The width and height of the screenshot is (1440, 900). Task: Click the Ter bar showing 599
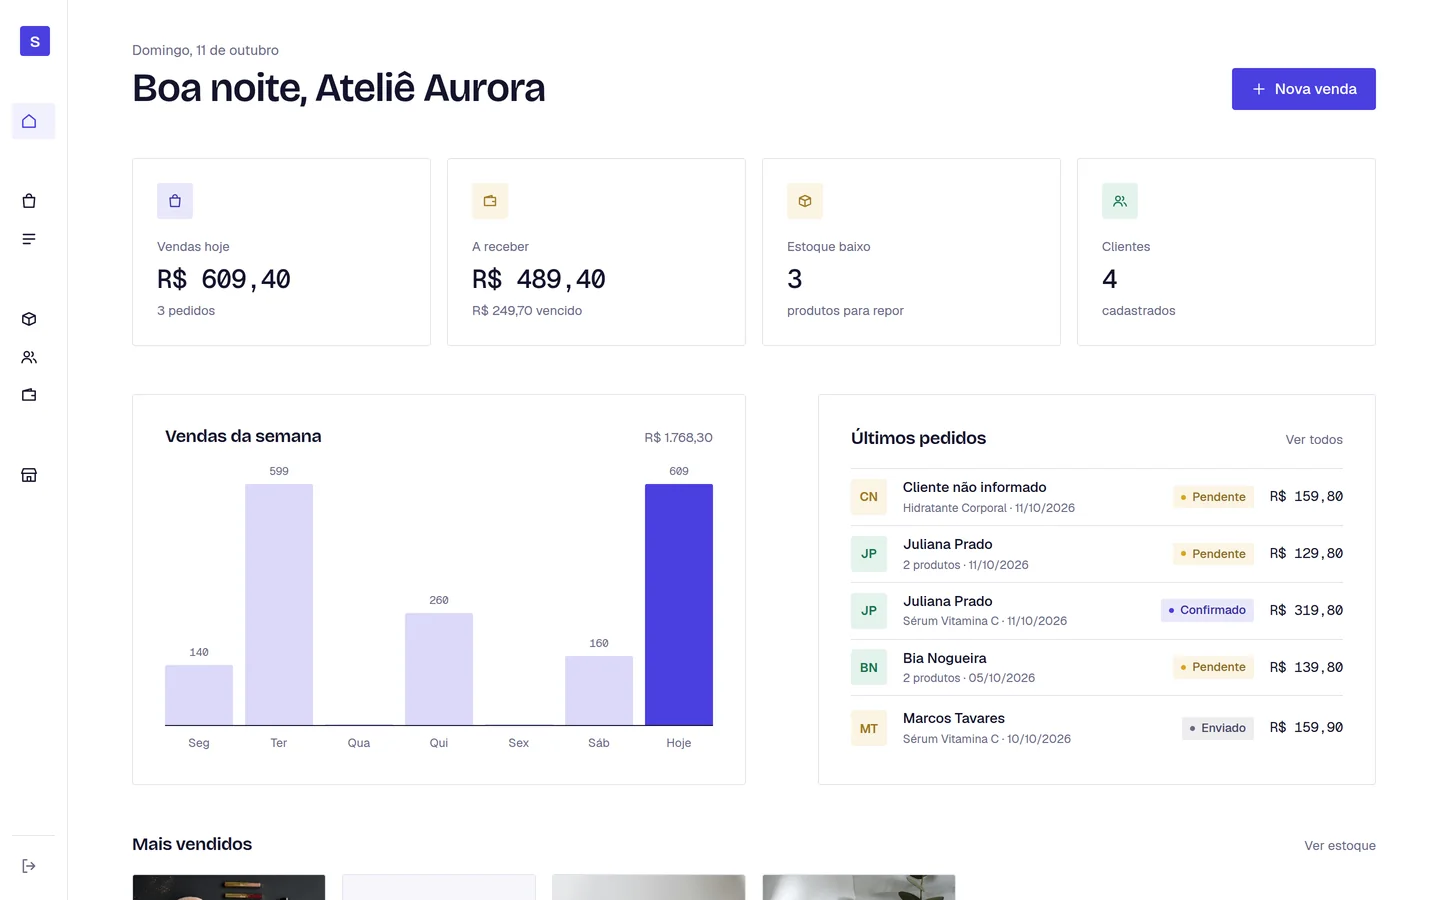click(x=279, y=604)
